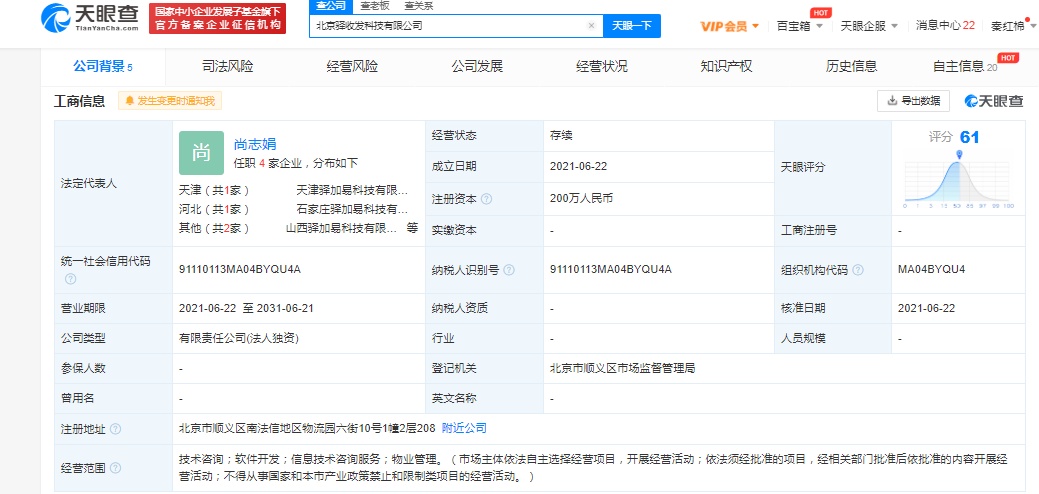Open legal representative 尚志娟 link
The image size is (1039, 494).
coord(255,144)
